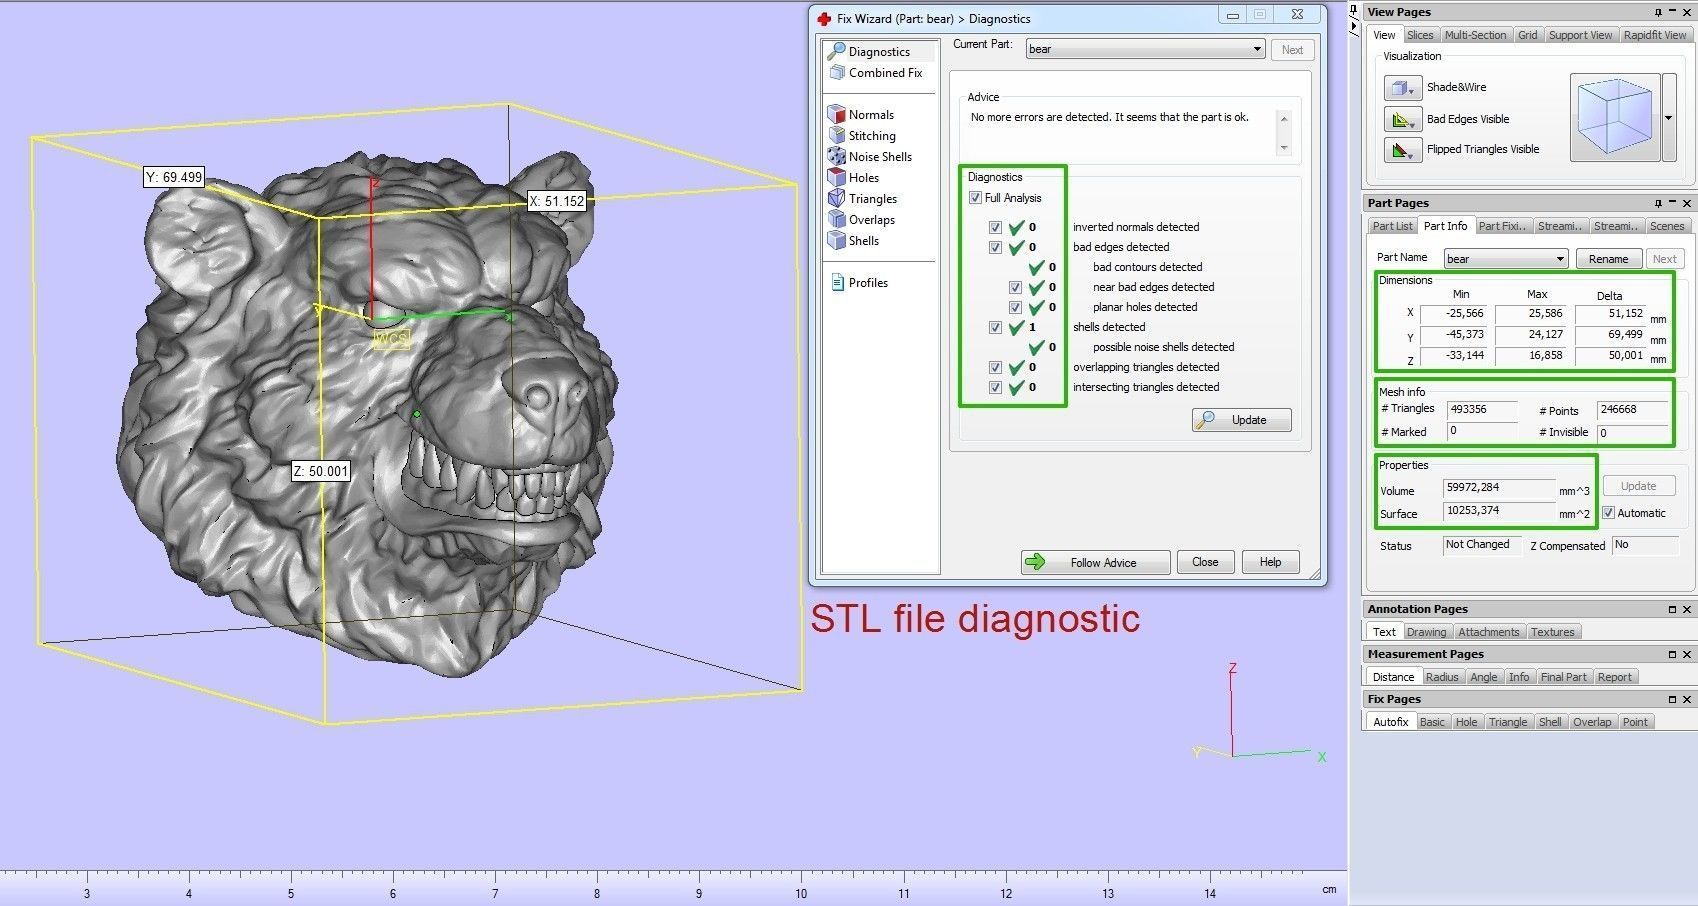
Task: Click the Advice text scrollbar
Action: click(1284, 133)
